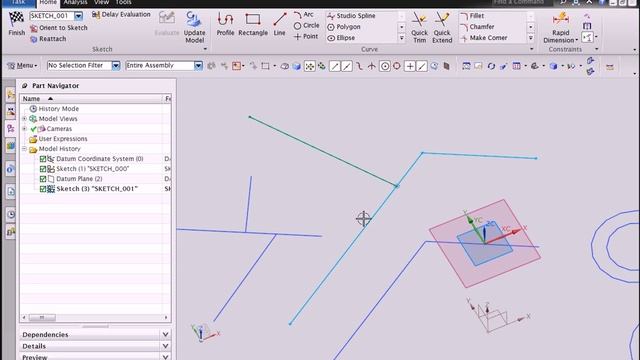The height and width of the screenshot is (360, 640).
Task: Open the Task tab
Action: [x=18, y=3]
